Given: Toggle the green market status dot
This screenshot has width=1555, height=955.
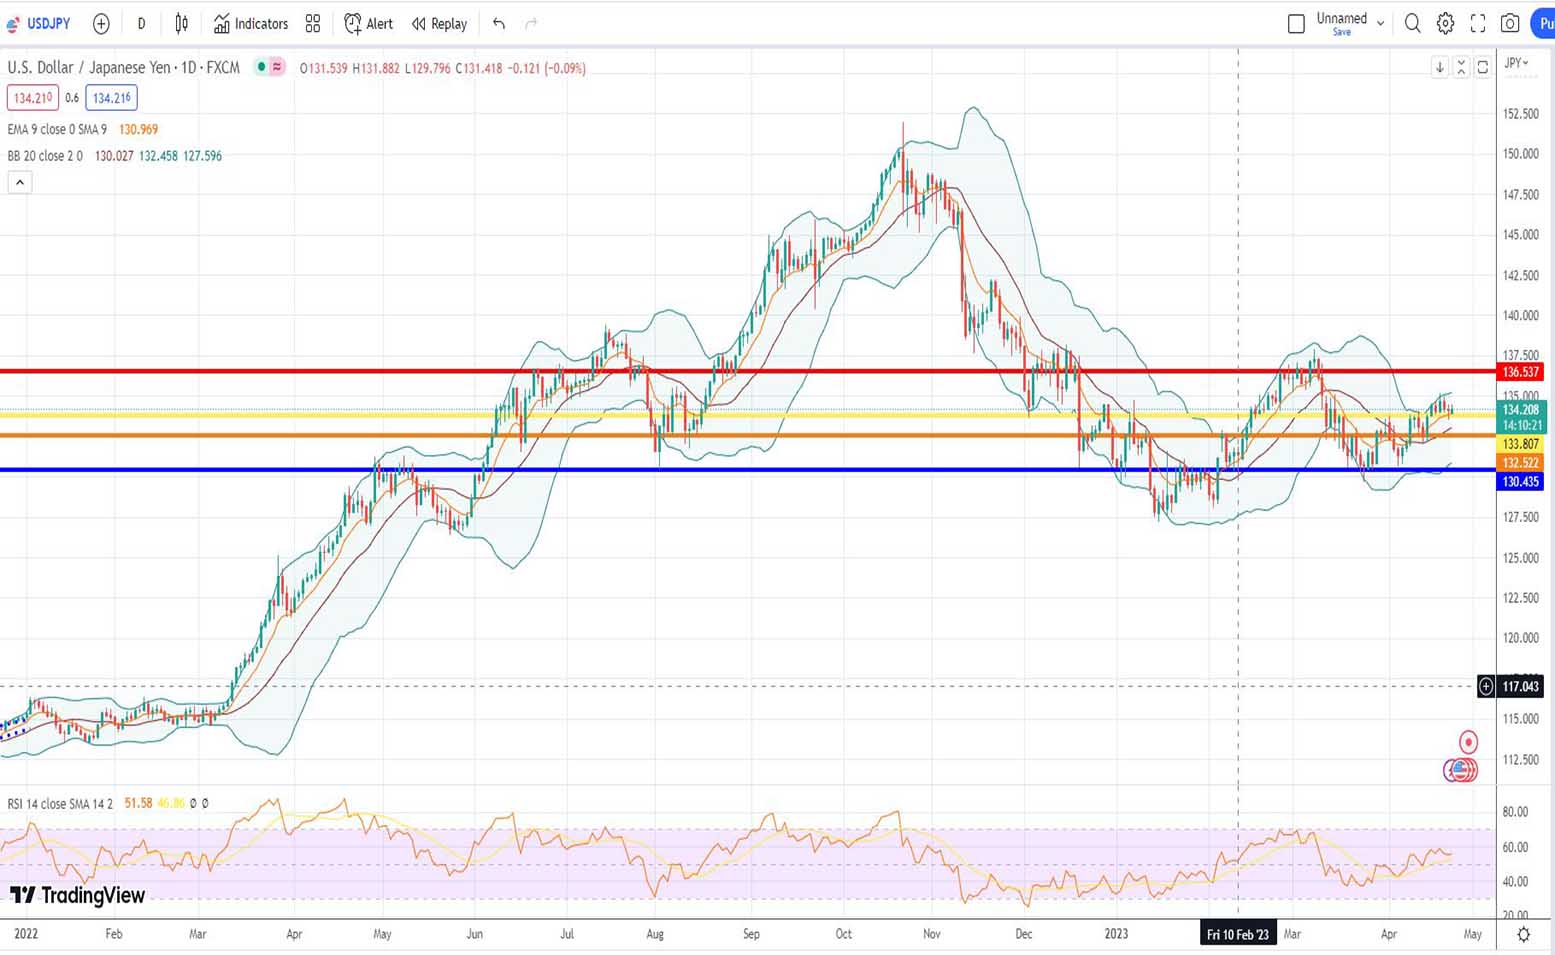Looking at the screenshot, I should 261,67.
